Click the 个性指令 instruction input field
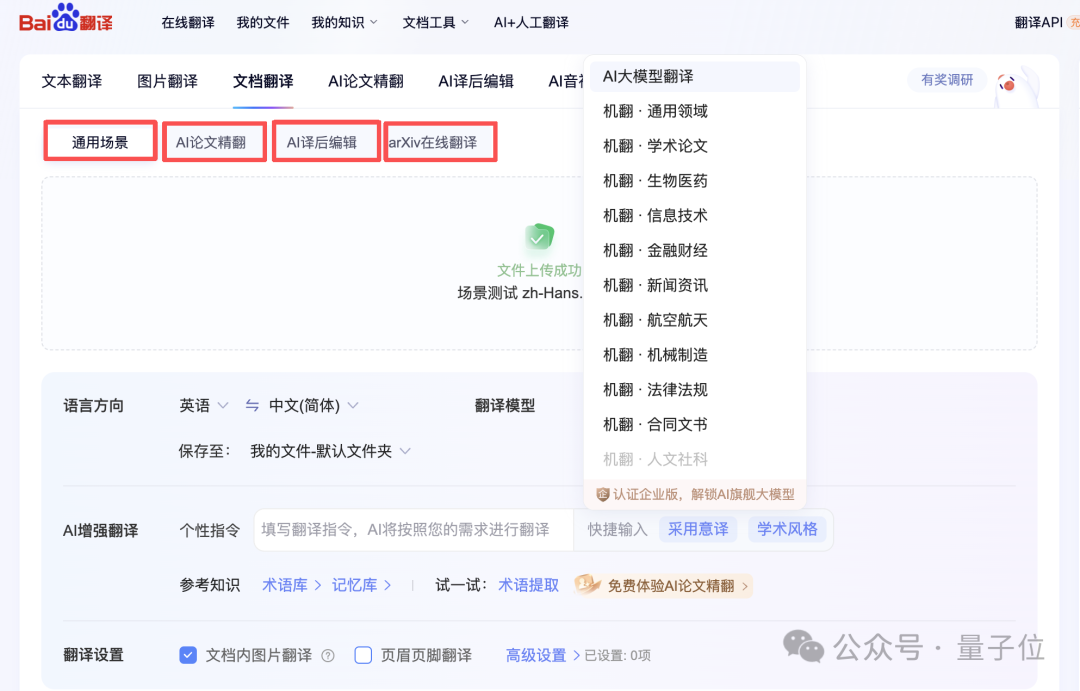 point(400,529)
